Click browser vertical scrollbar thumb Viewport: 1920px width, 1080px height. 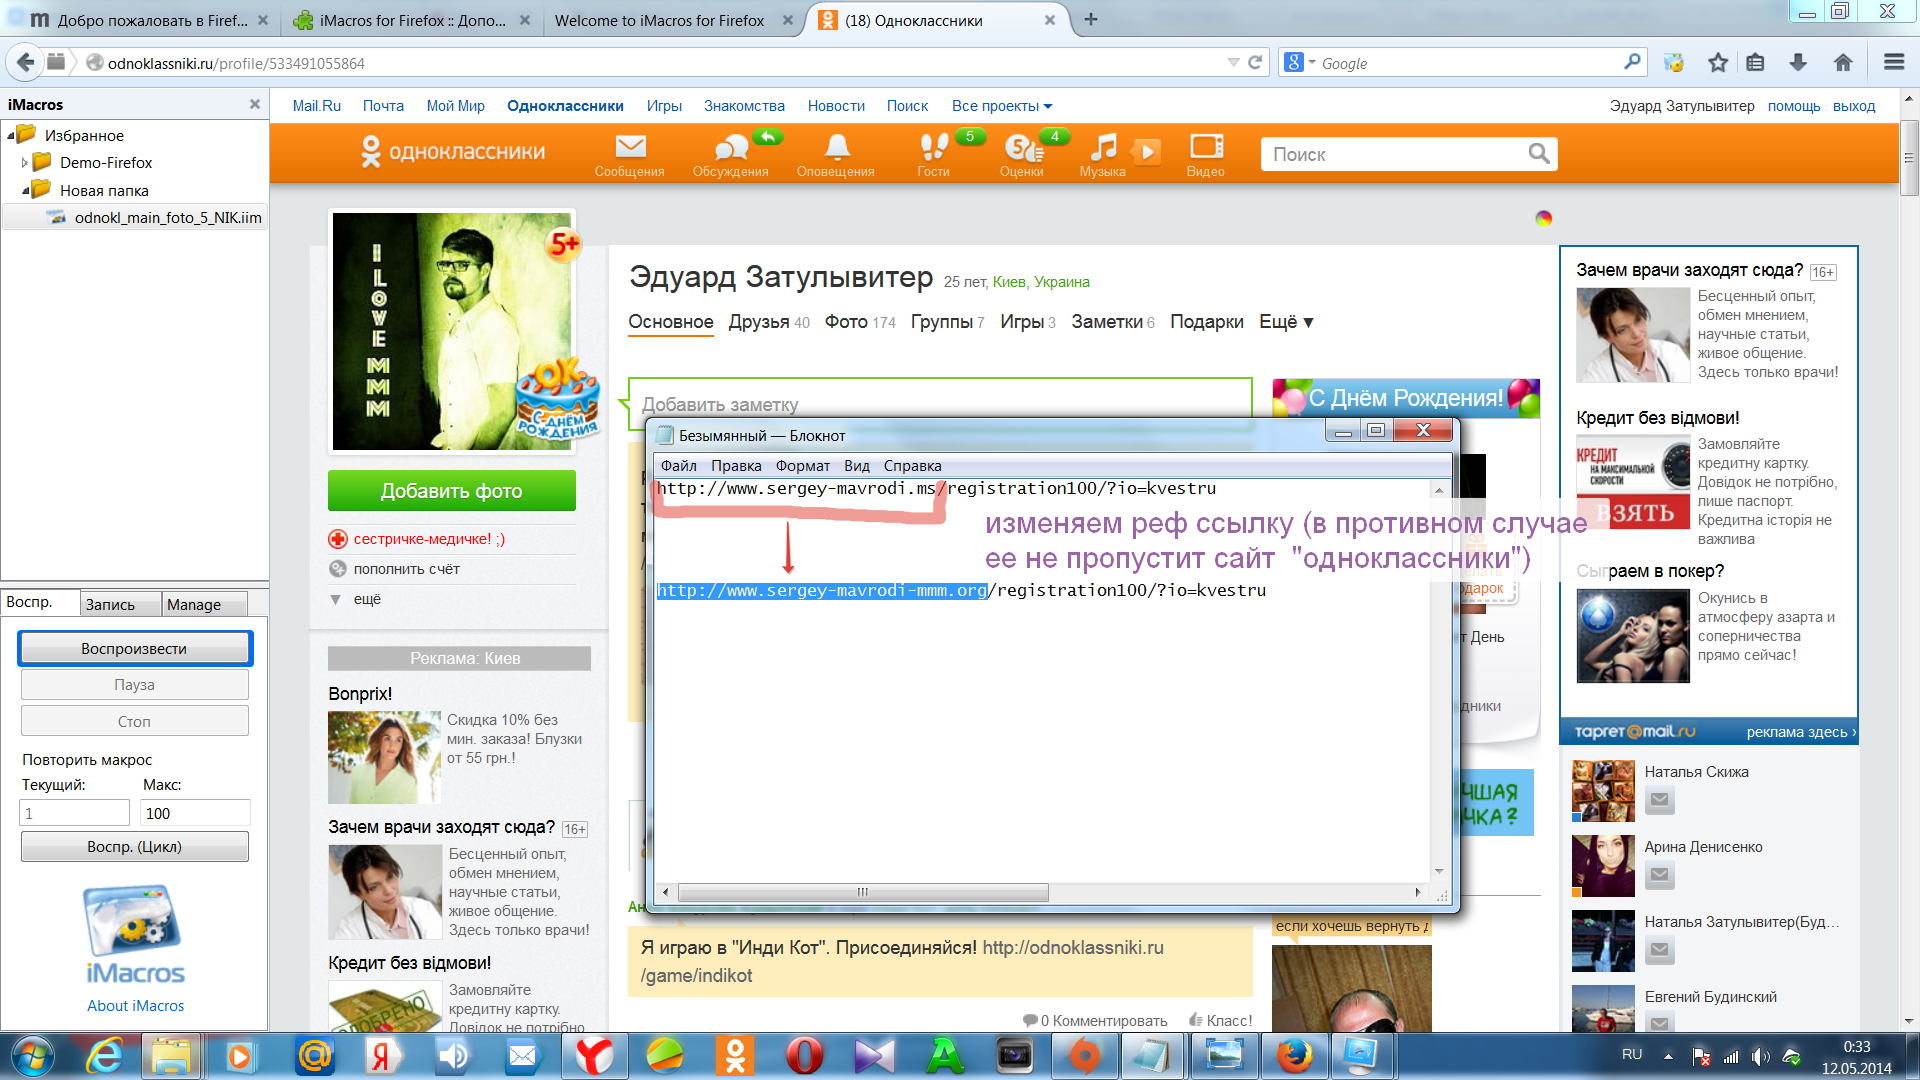pos(1908,158)
